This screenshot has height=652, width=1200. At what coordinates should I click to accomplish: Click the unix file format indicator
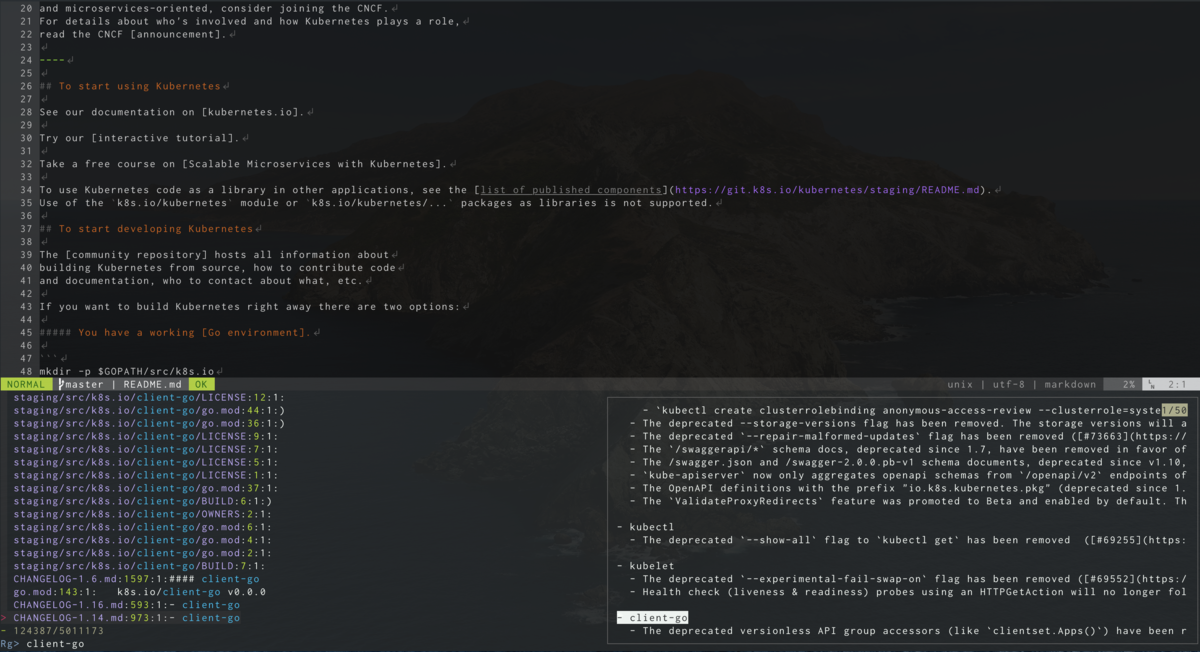point(961,384)
